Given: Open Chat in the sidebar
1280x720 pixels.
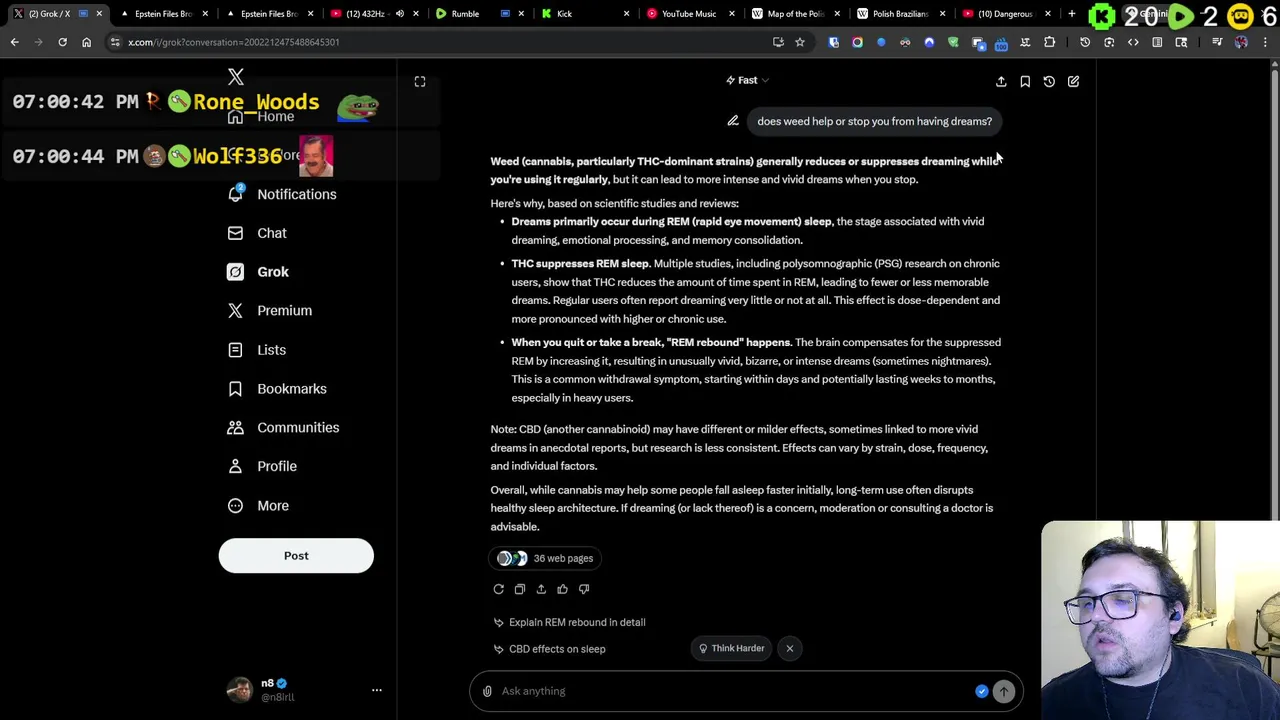Looking at the screenshot, I should [258, 233].
